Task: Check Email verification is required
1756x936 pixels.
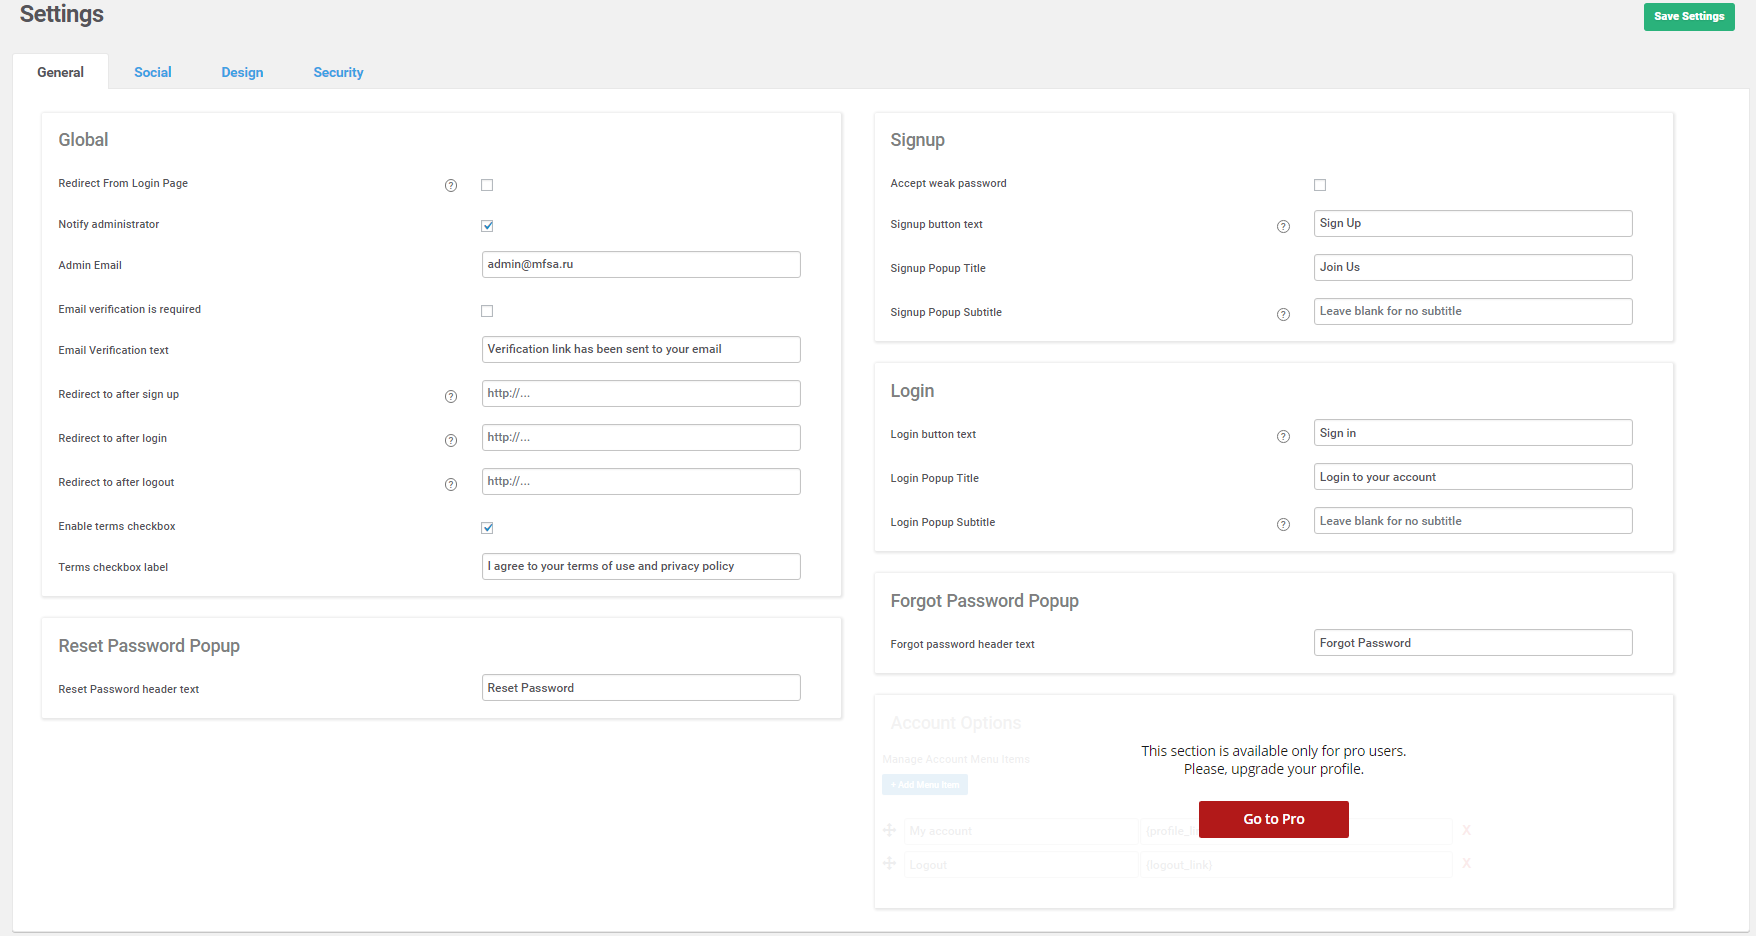Action: 487,311
